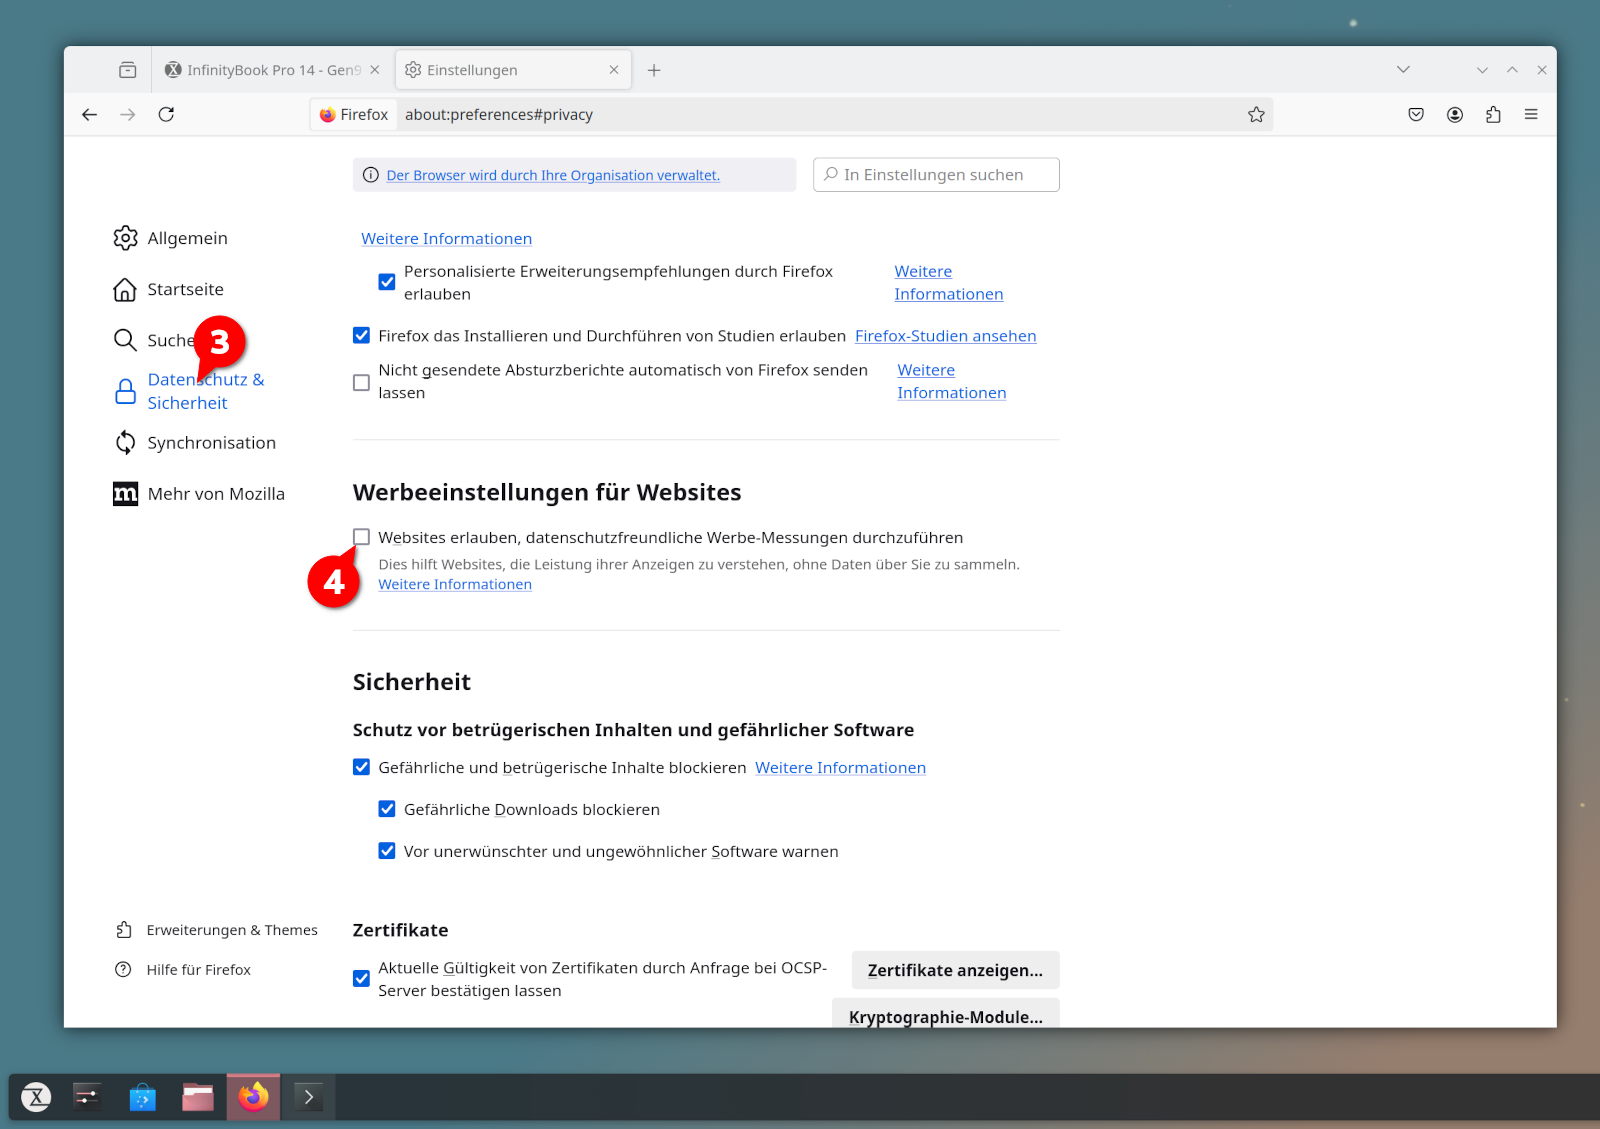This screenshot has width=1600, height=1129.
Task: Expand the list-all-tabs chevron
Action: (x=1403, y=70)
